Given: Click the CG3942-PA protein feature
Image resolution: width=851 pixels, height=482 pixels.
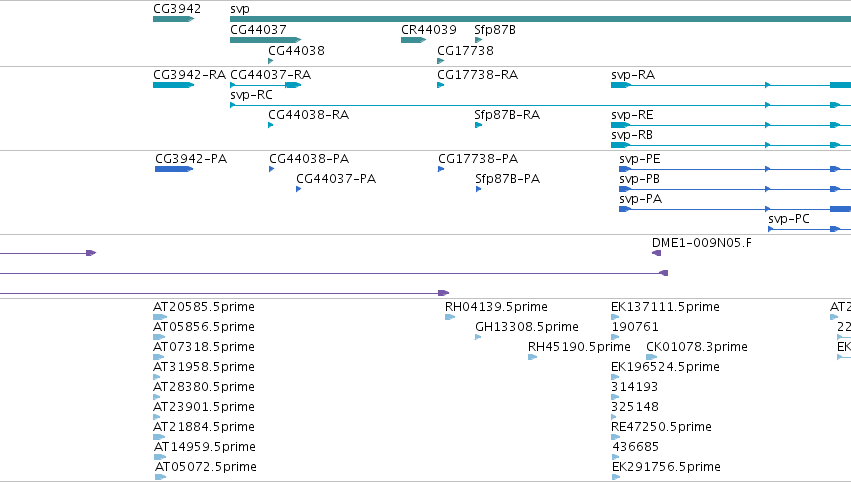Looking at the screenshot, I should 174,169.
